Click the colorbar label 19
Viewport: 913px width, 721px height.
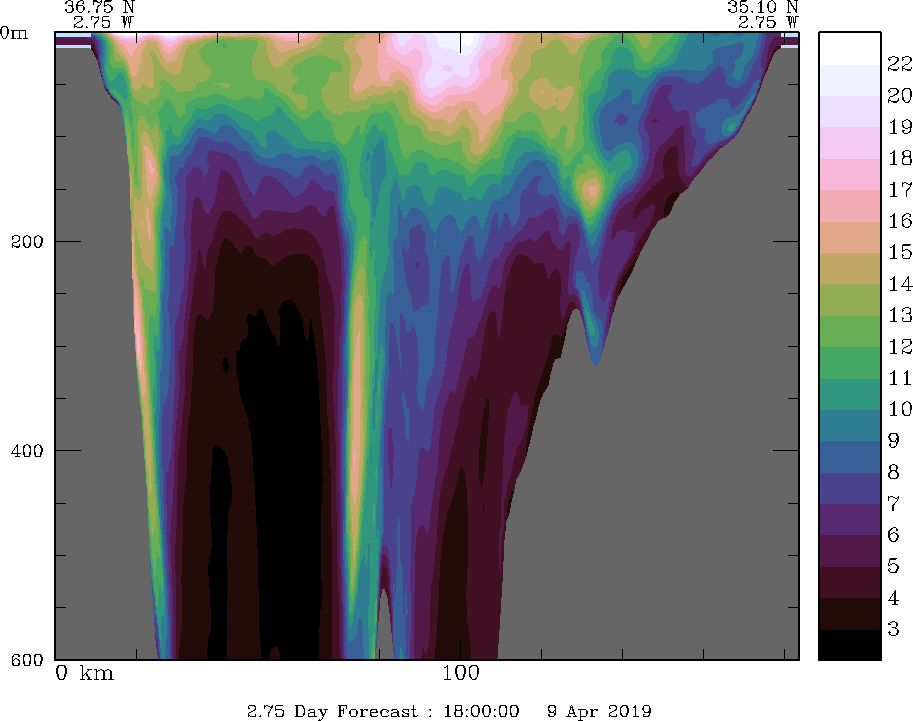pyautogui.click(x=900, y=126)
